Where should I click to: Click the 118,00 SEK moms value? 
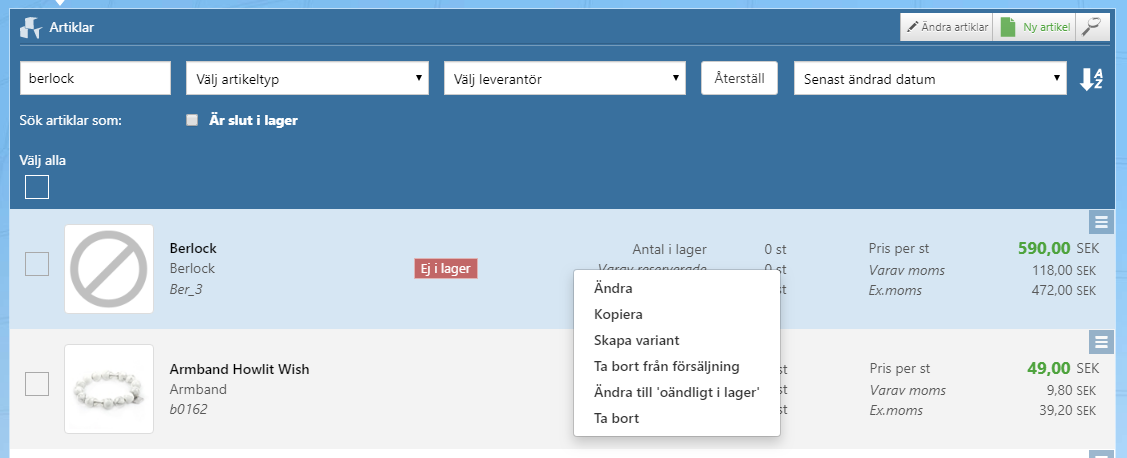click(x=1062, y=271)
